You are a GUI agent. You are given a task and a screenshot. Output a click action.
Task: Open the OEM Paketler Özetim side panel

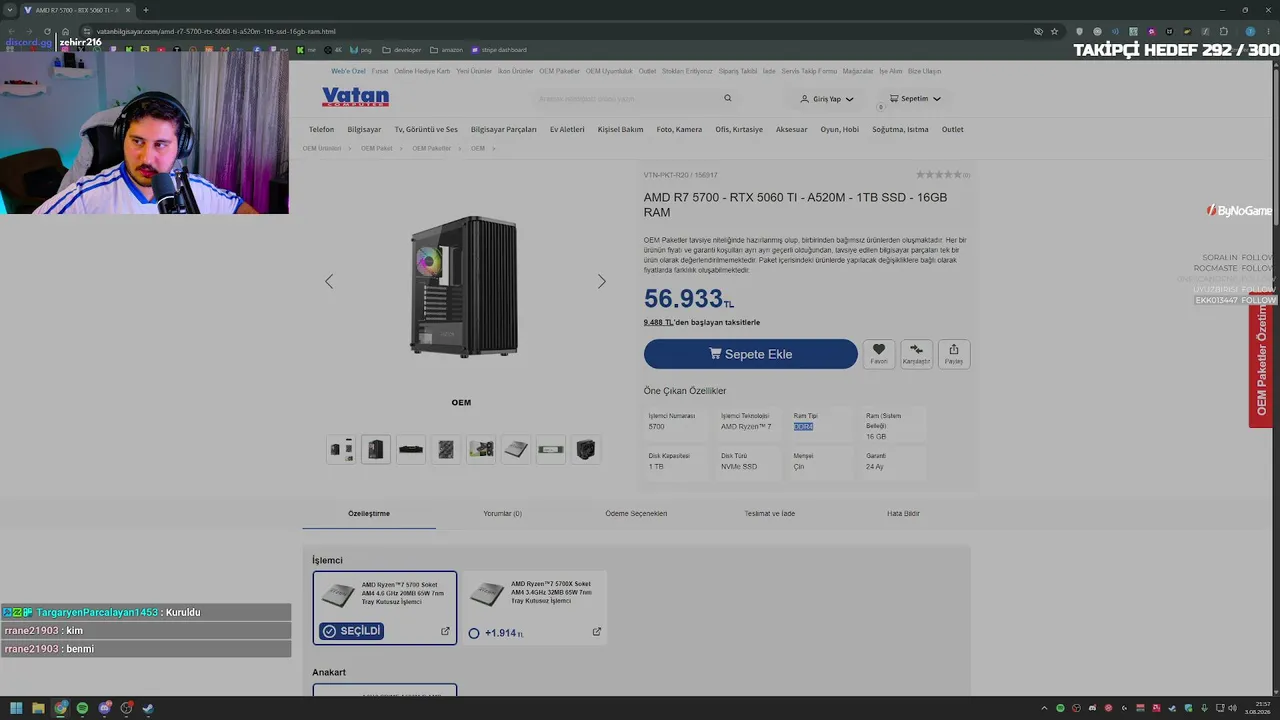point(1261,362)
